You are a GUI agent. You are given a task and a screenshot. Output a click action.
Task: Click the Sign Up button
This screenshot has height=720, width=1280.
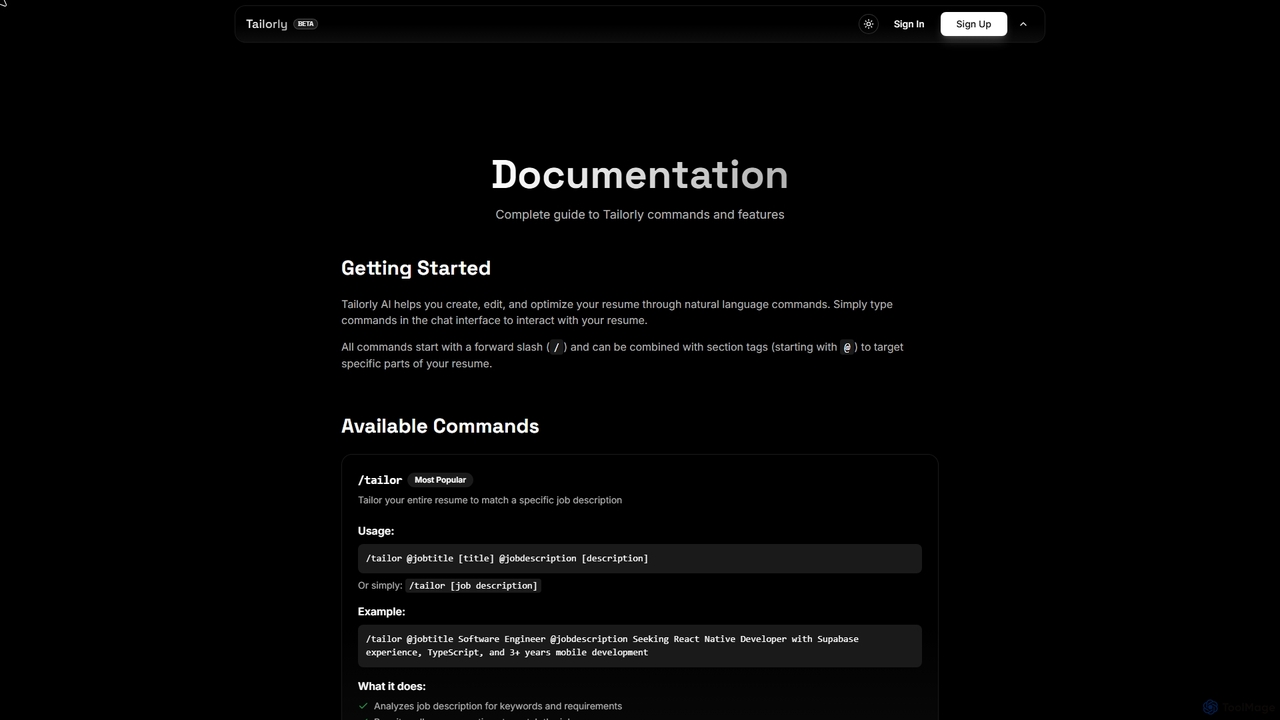point(973,24)
